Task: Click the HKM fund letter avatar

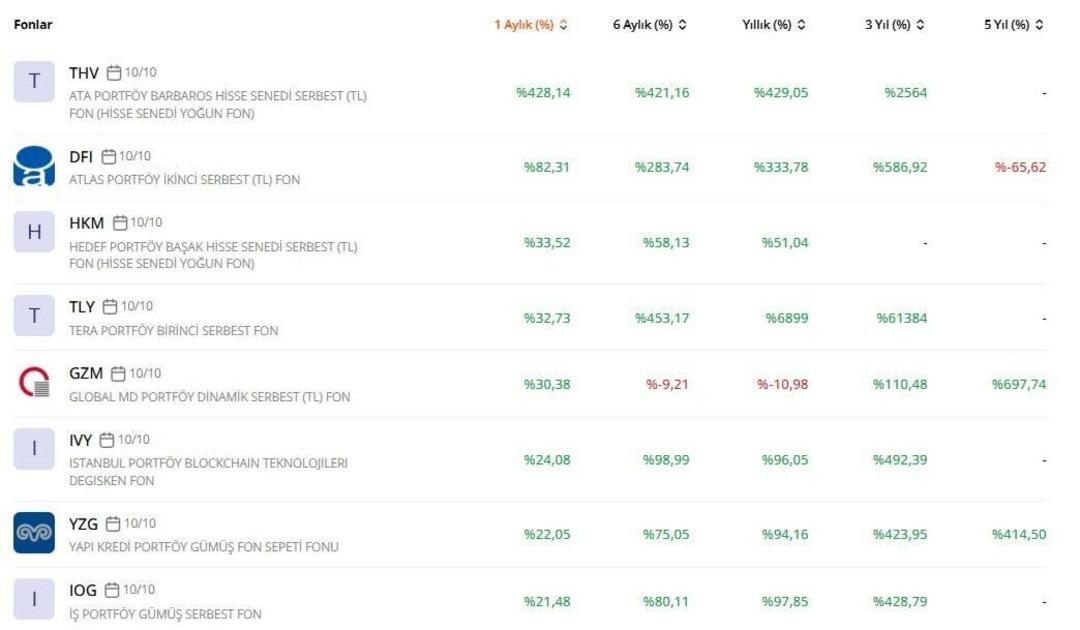Action: click(x=34, y=232)
